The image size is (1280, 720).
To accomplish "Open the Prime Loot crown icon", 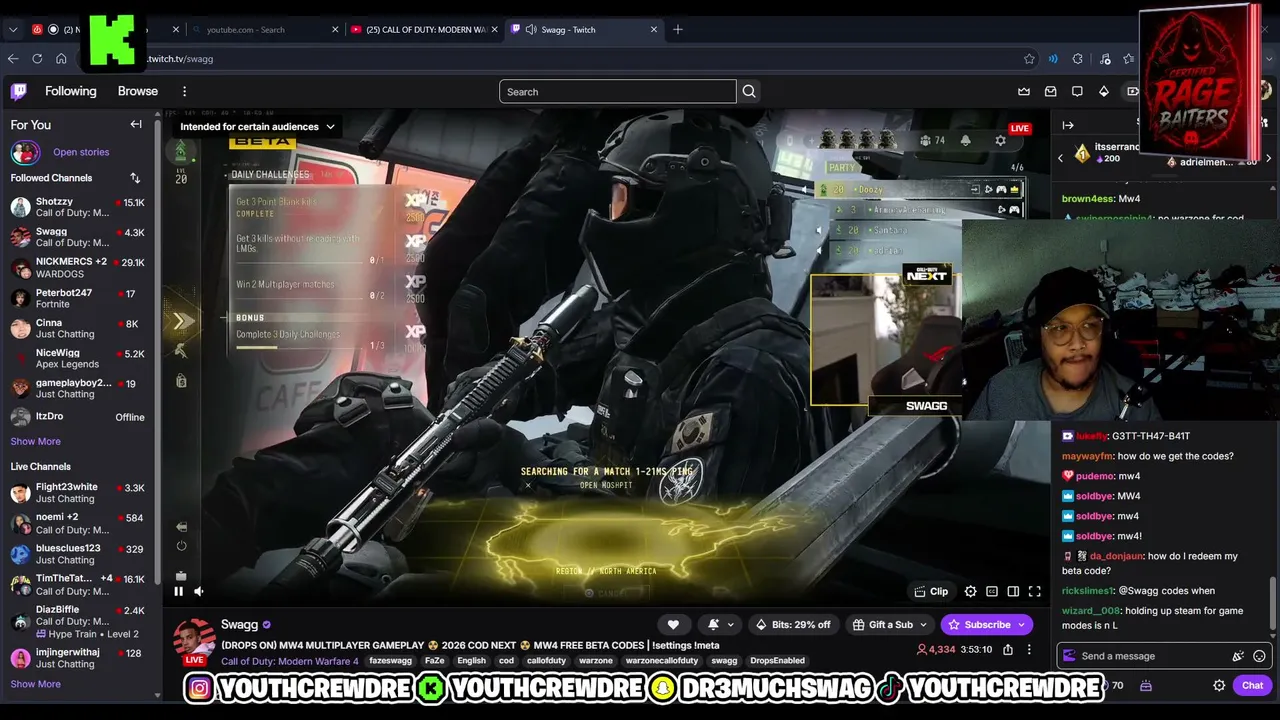I will point(1024,91).
